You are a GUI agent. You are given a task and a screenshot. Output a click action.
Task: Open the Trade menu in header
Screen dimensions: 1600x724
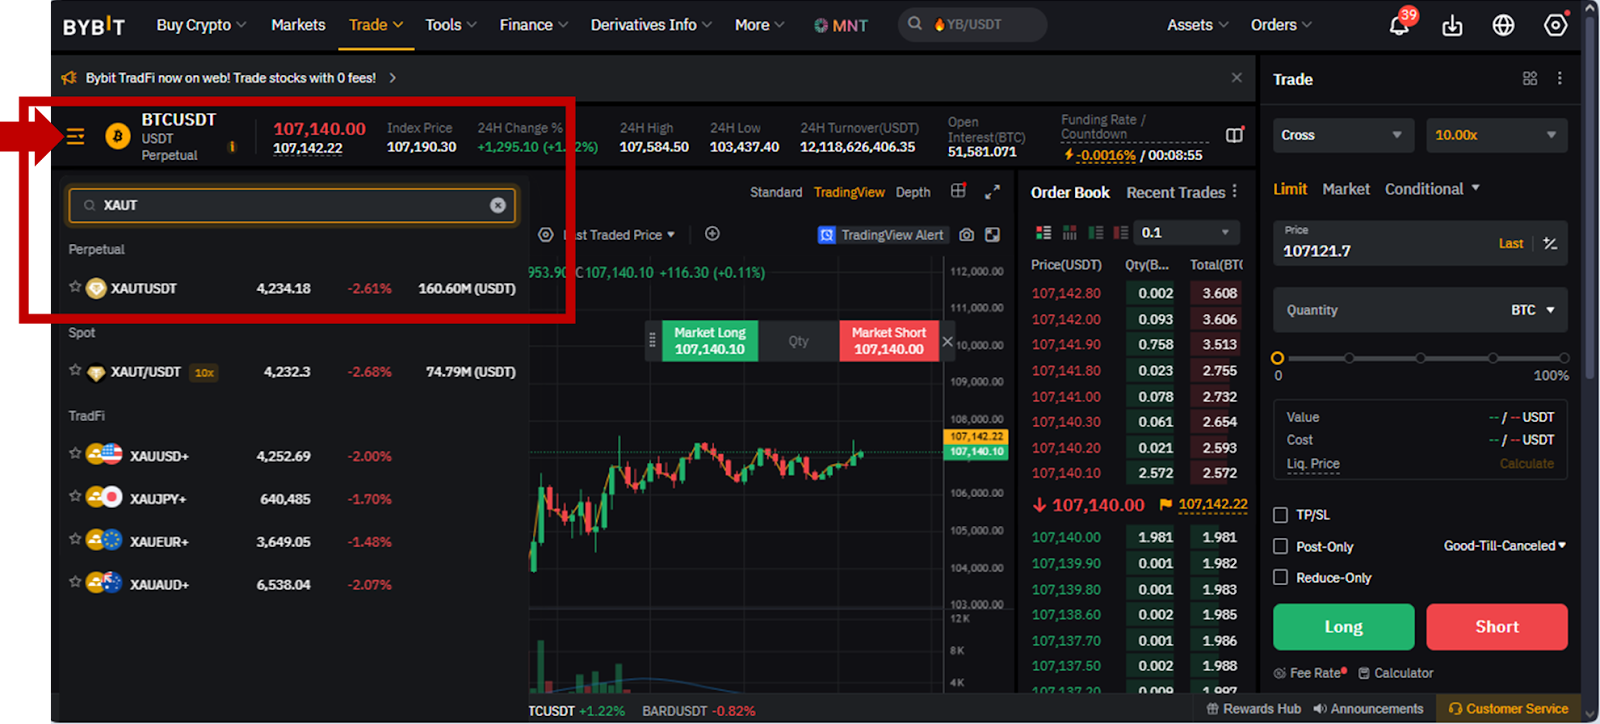tap(376, 25)
